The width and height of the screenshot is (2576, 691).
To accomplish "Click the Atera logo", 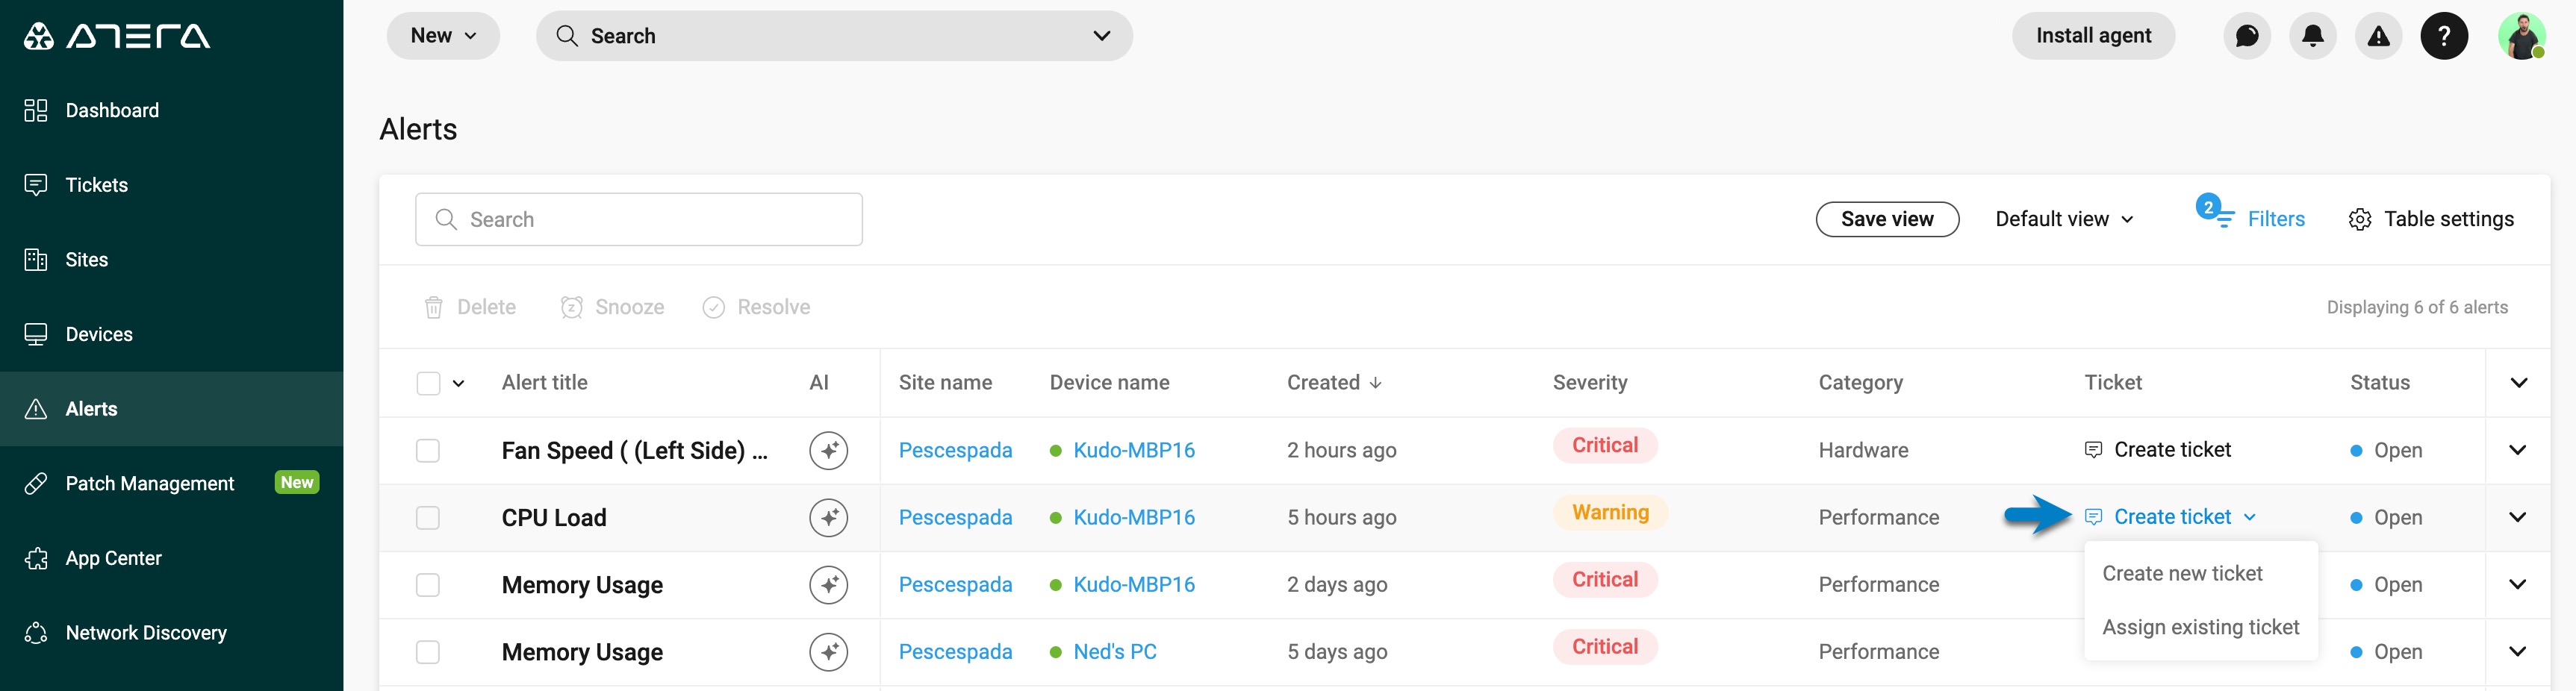I will click(117, 36).
